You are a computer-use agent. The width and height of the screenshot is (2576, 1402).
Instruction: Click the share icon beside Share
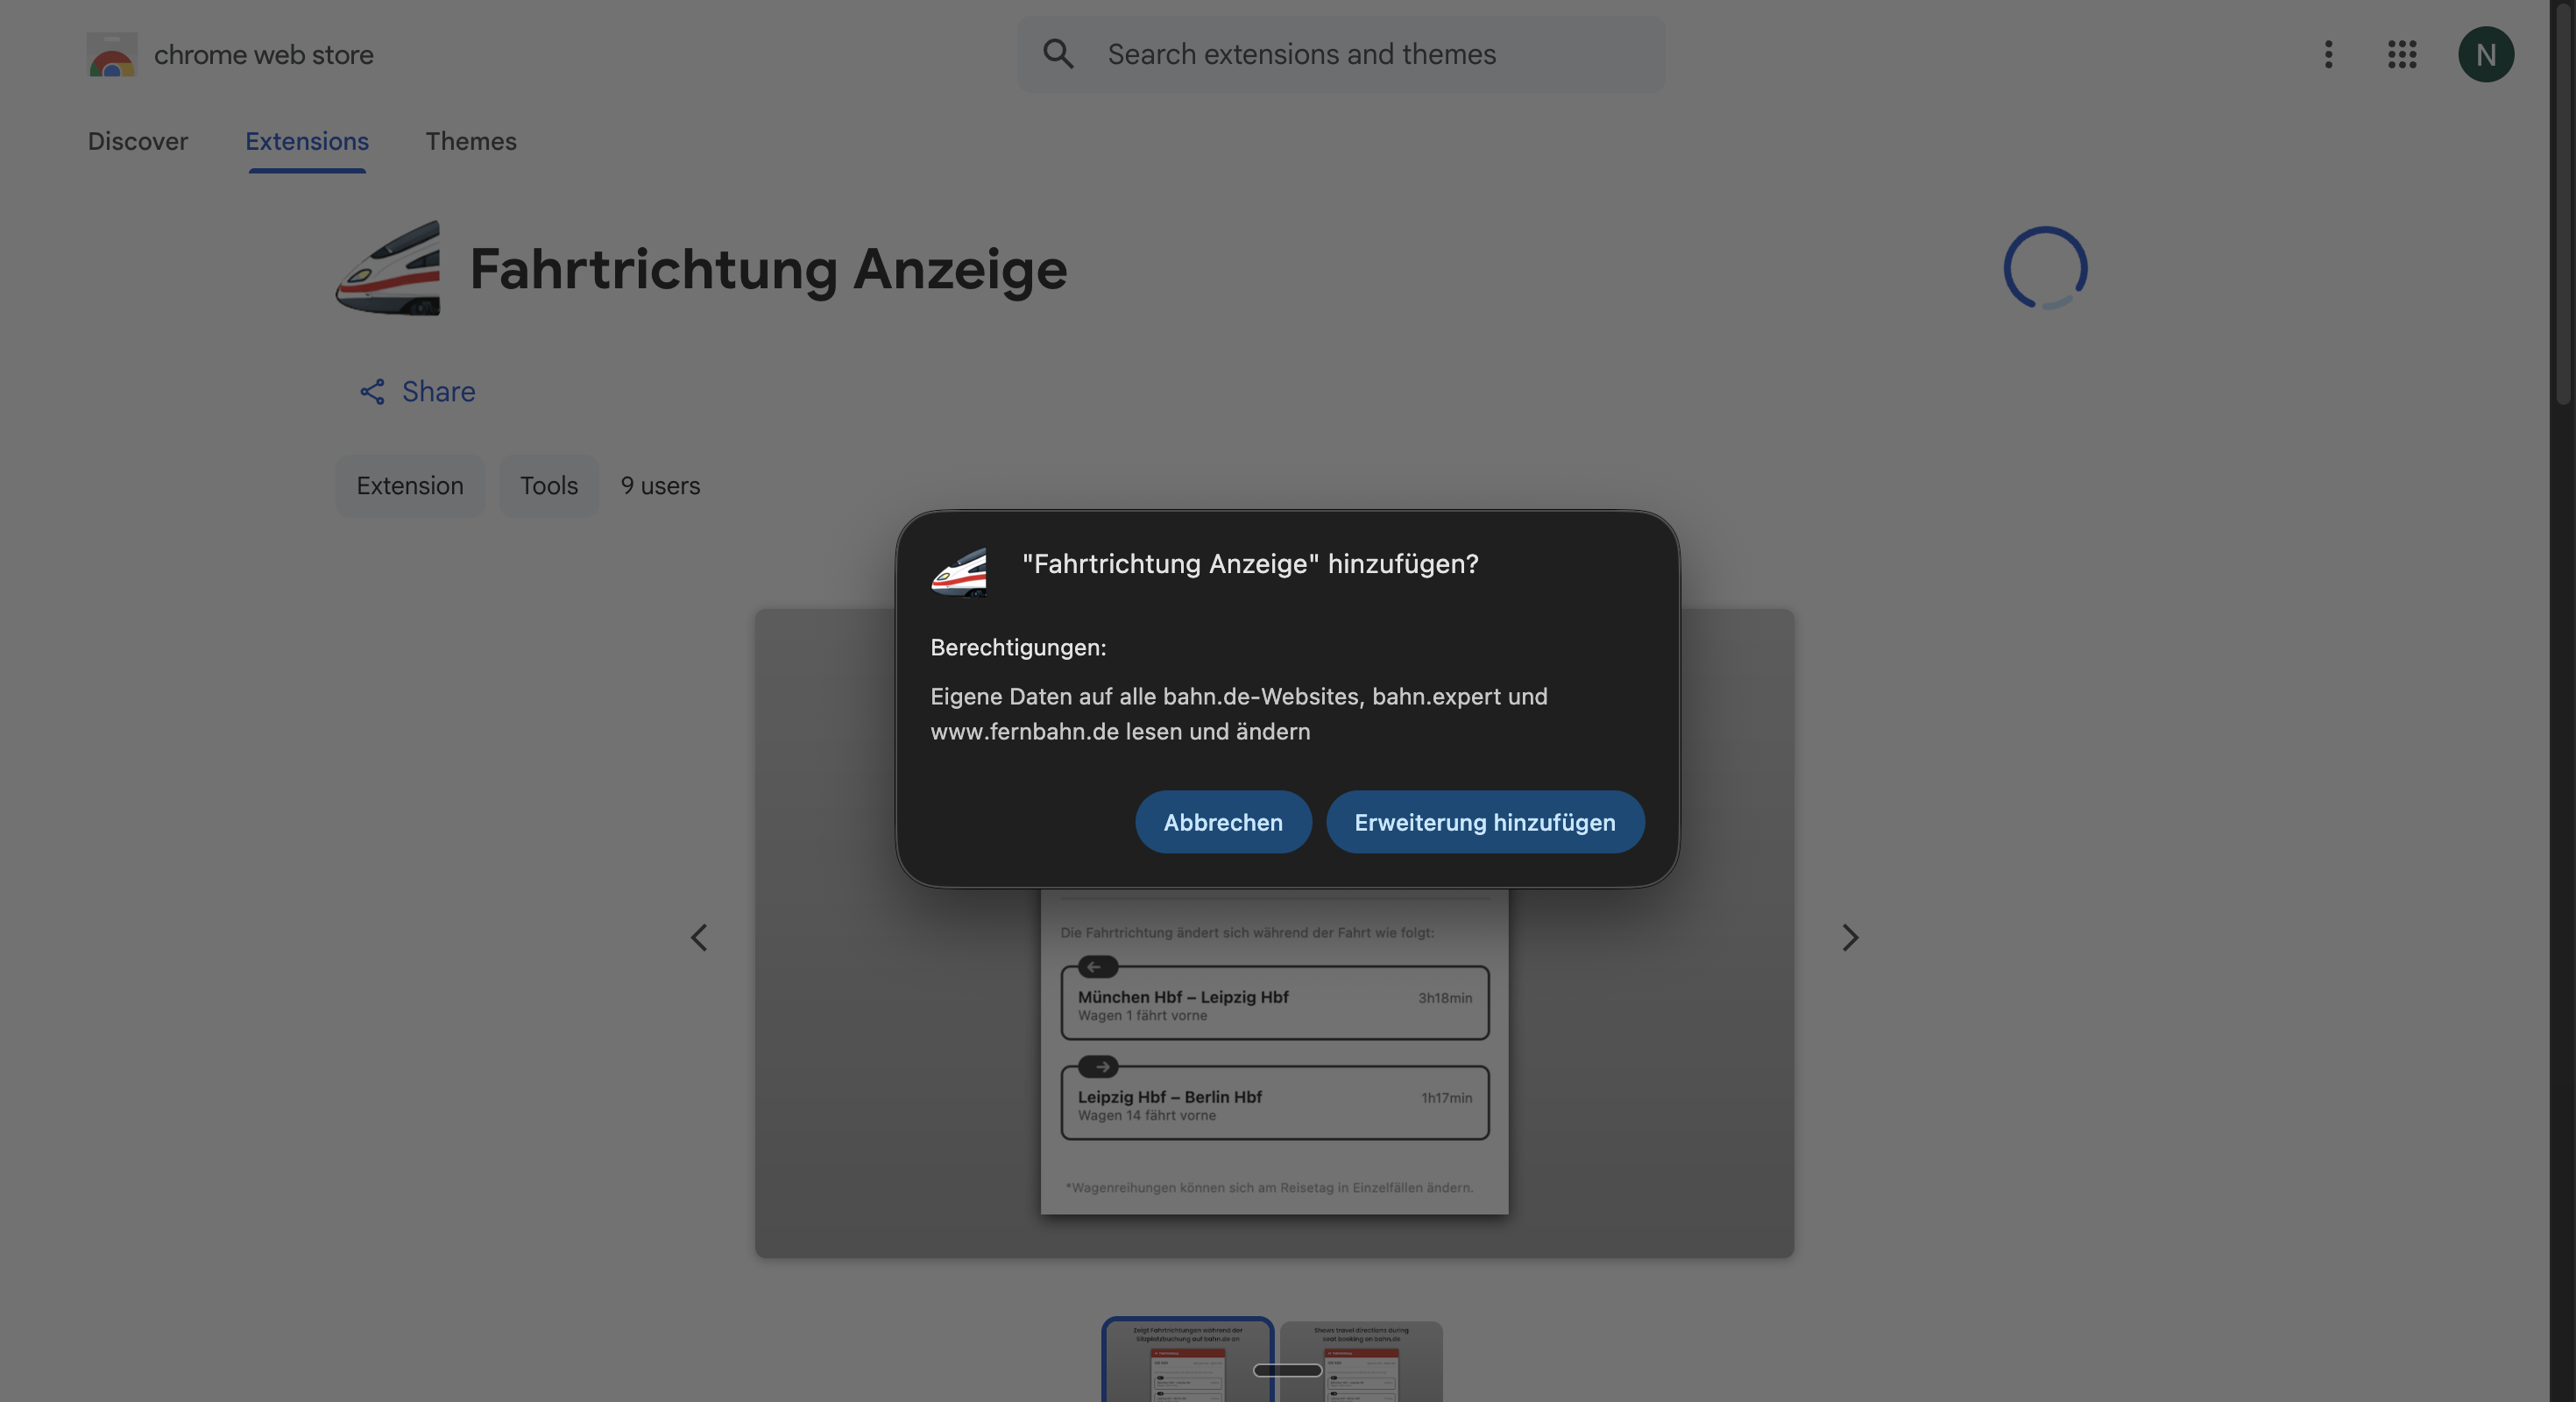[x=372, y=392]
